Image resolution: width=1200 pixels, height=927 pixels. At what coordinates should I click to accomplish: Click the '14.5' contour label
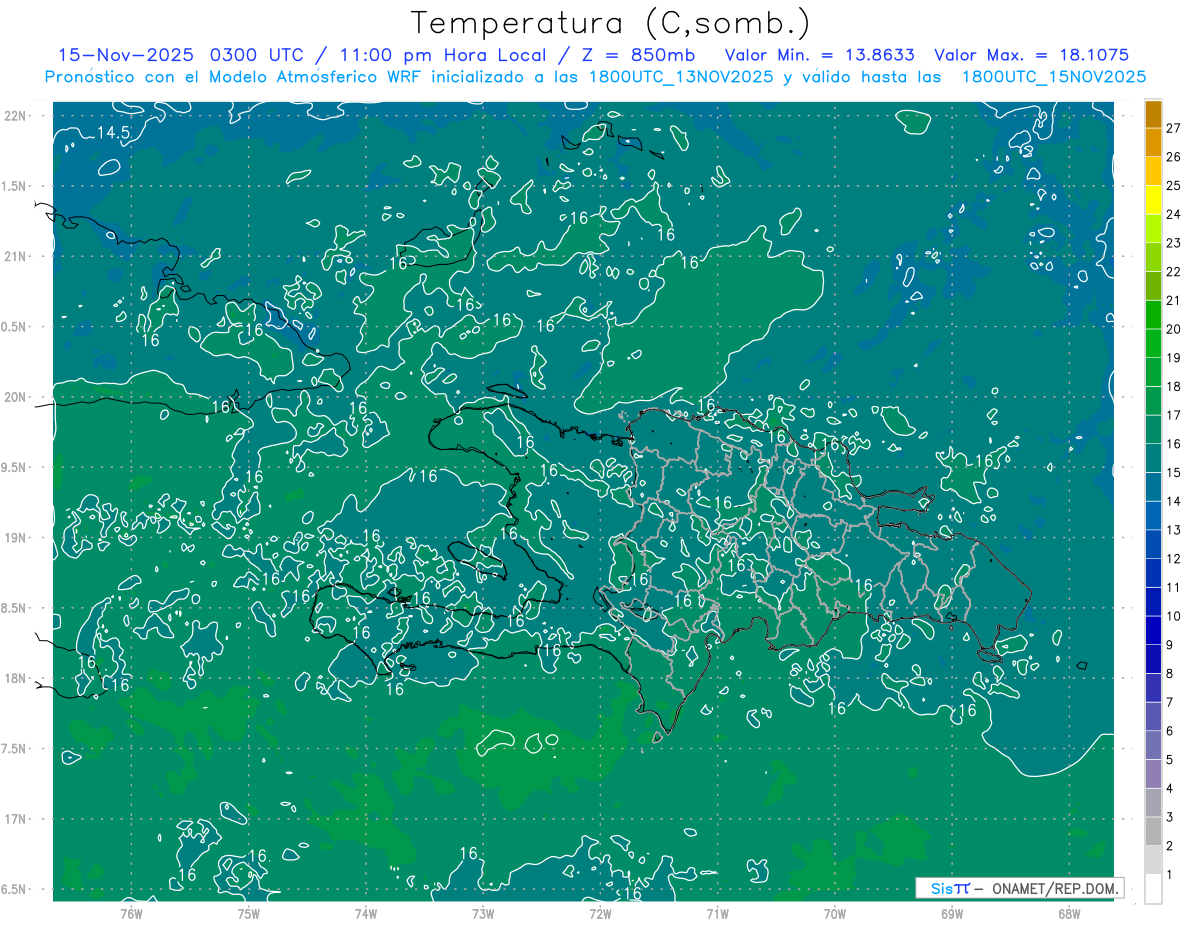(x=113, y=133)
